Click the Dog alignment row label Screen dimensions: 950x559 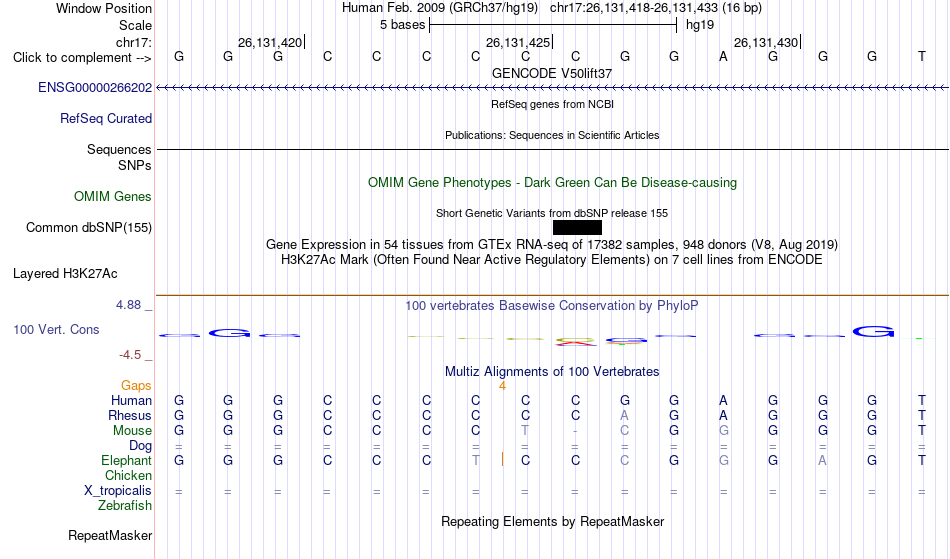pos(140,446)
